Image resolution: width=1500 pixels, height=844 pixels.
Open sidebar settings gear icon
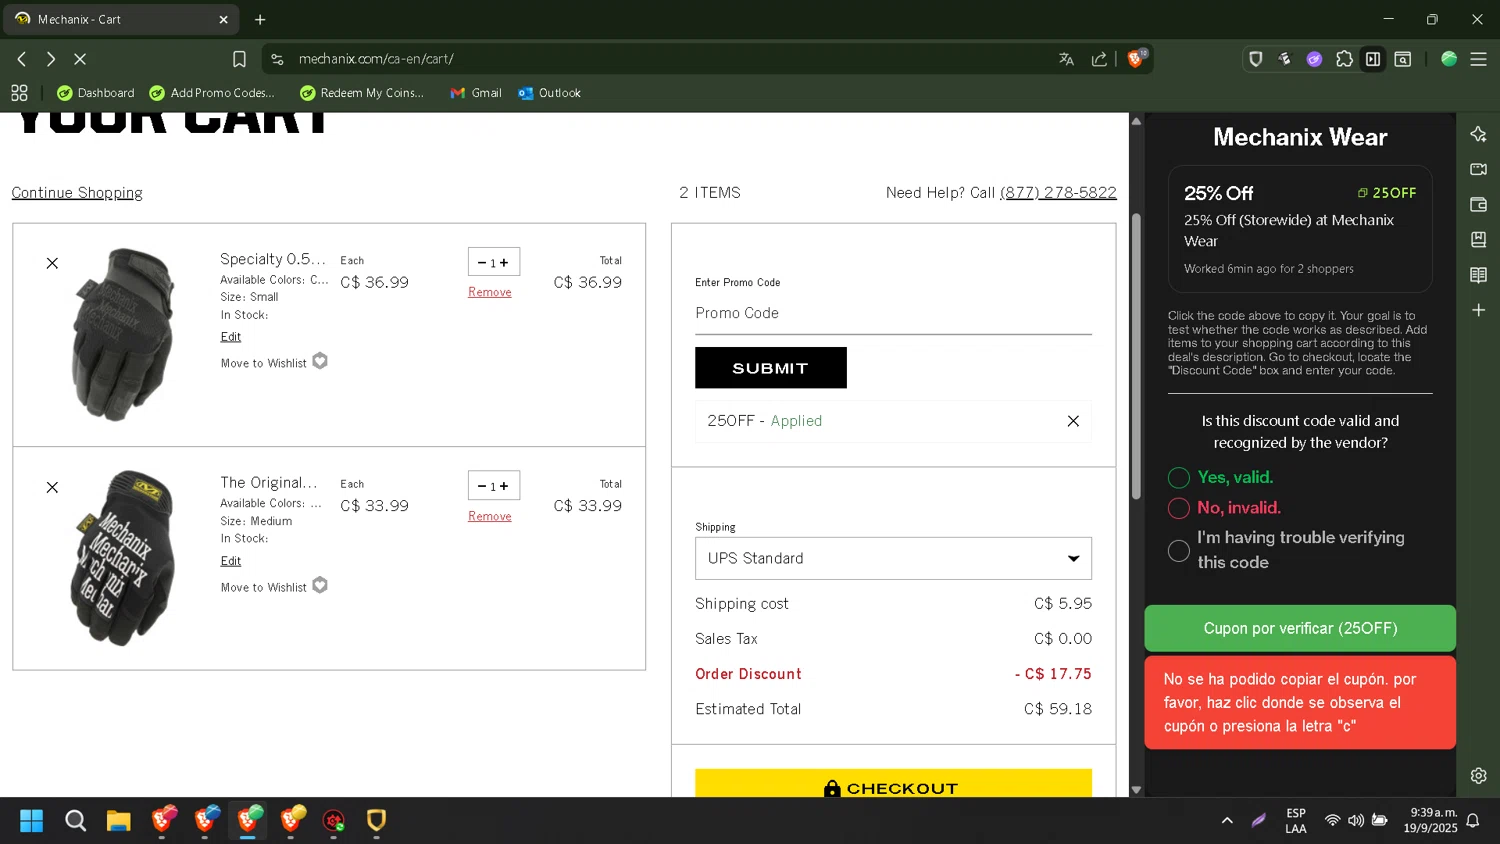pyautogui.click(x=1478, y=775)
